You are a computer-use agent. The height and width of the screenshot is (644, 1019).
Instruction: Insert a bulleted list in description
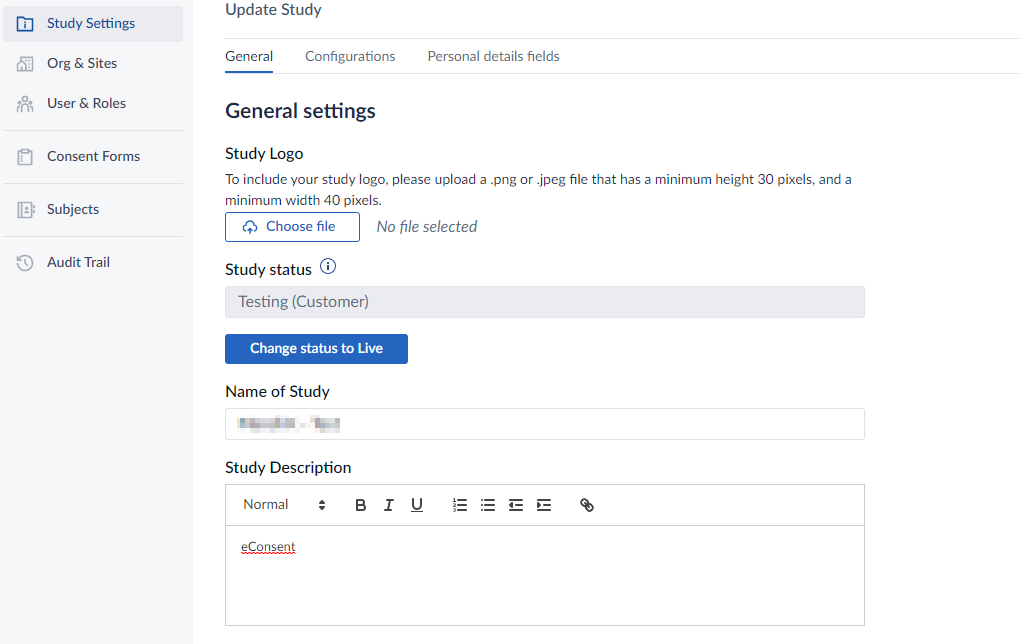coord(488,505)
